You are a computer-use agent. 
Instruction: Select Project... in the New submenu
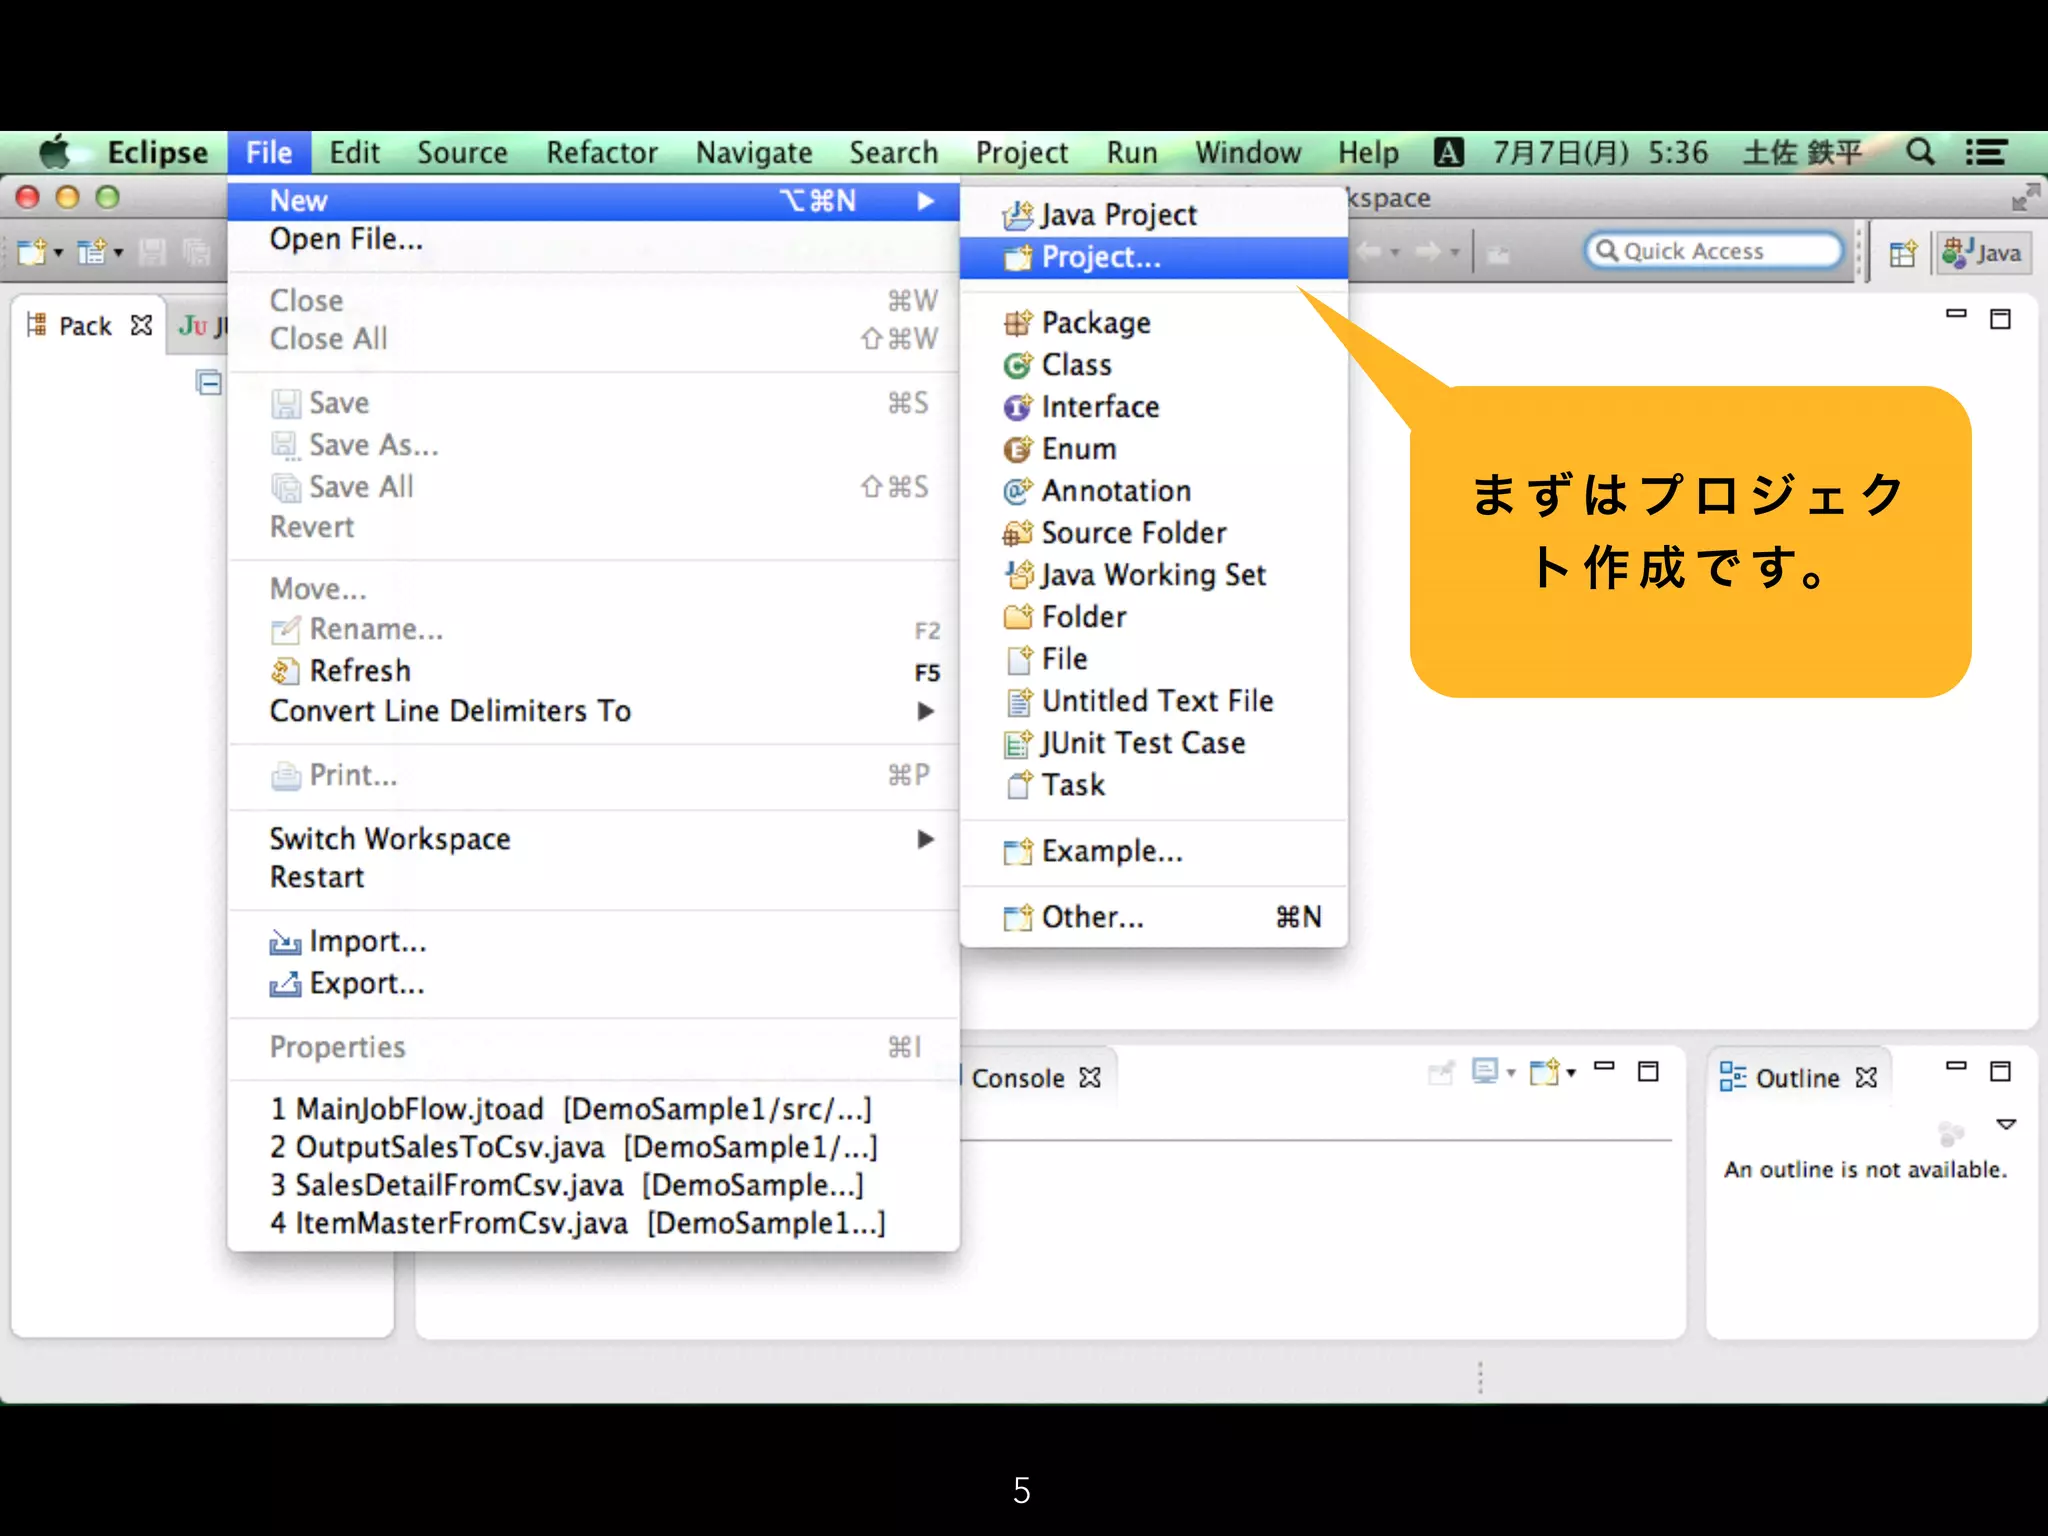click(x=1100, y=258)
